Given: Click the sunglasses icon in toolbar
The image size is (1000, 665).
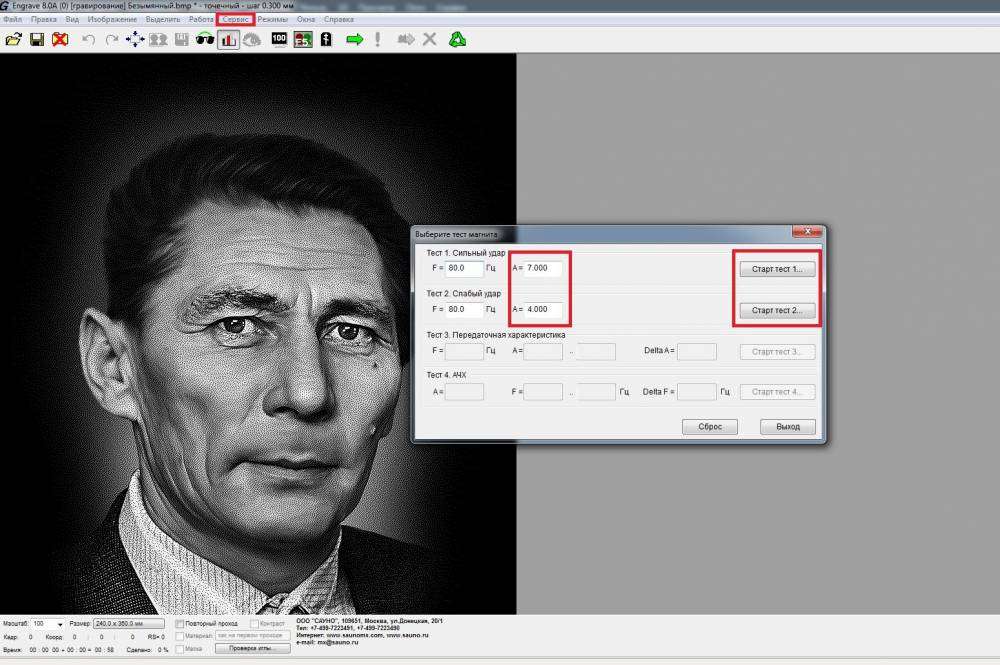Looking at the screenshot, I should pyautogui.click(x=205, y=40).
